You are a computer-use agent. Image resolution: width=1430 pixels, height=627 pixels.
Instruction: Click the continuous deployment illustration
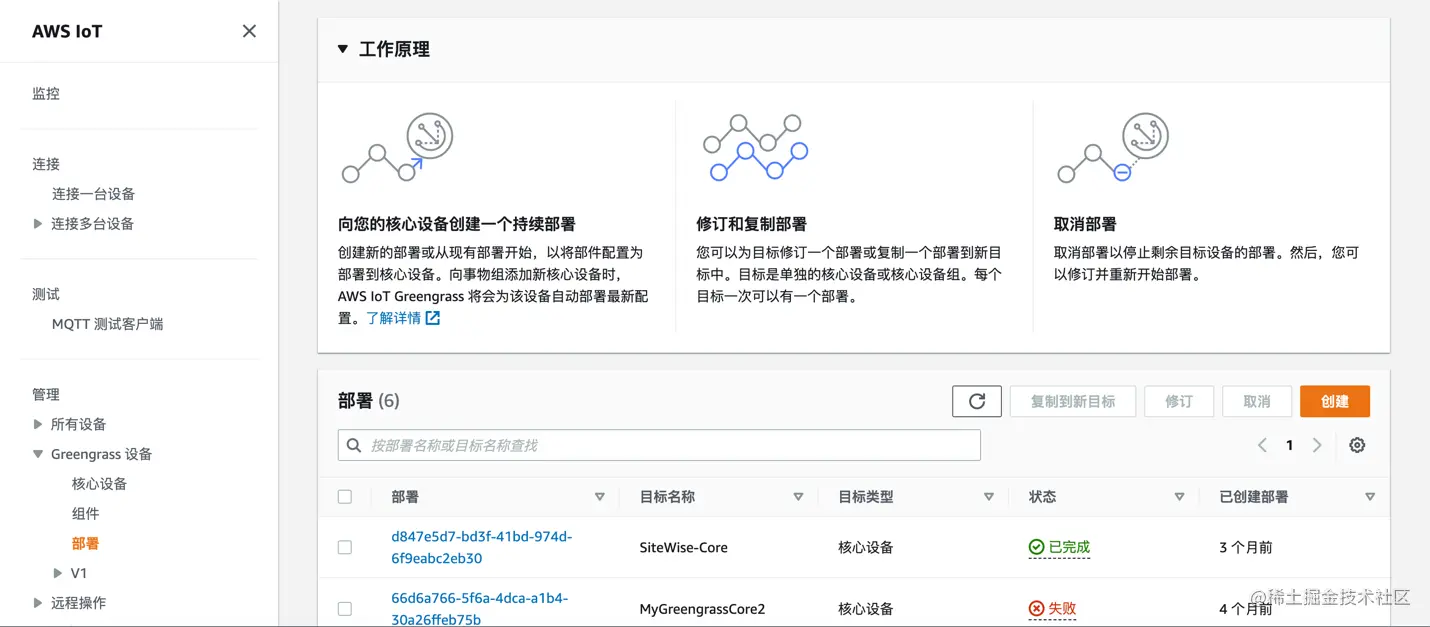point(398,149)
